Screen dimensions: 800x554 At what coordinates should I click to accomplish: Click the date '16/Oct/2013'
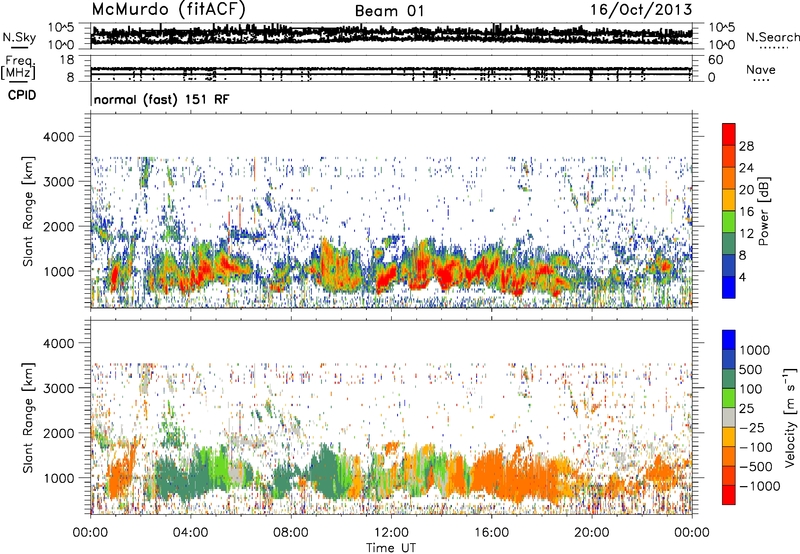(641, 10)
